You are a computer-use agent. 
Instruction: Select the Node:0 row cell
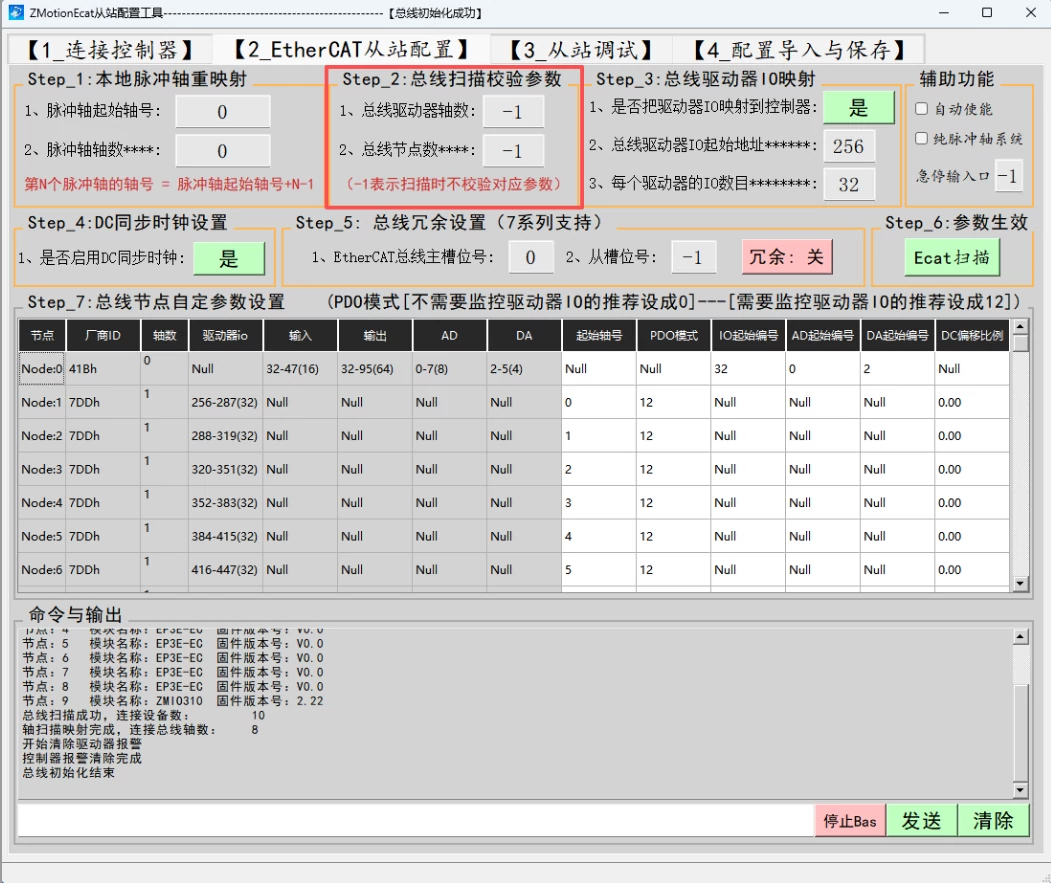tap(42, 369)
